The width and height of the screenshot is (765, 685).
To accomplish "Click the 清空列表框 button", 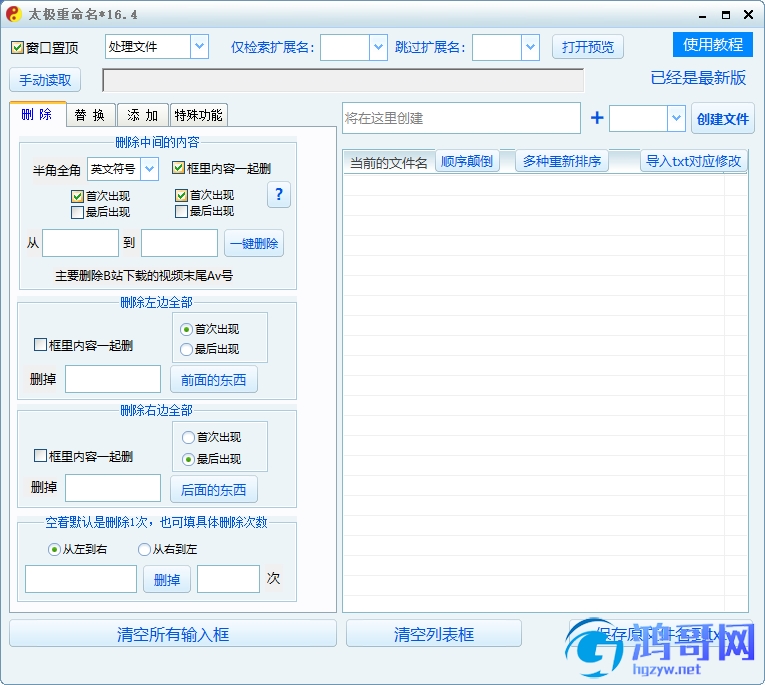I will [434, 634].
